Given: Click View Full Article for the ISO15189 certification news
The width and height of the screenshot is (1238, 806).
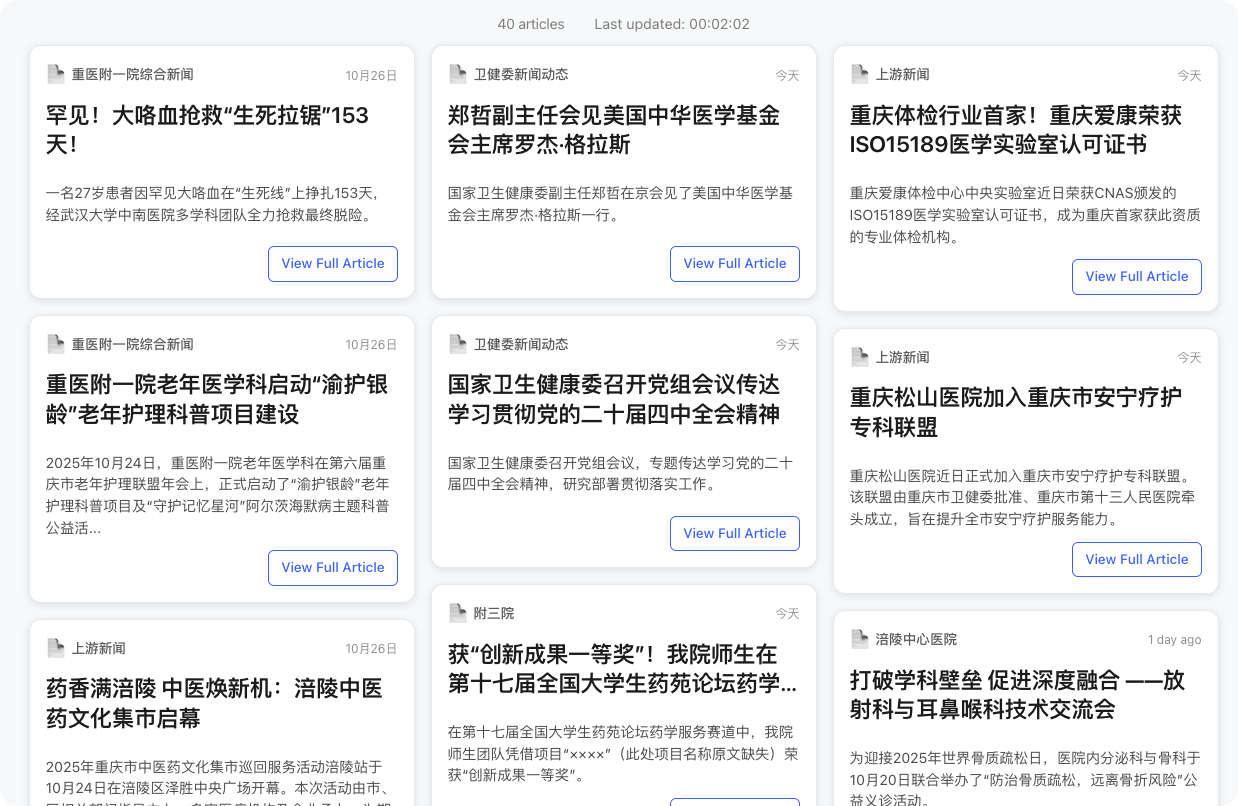Looking at the screenshot, I should point(1136,277).
